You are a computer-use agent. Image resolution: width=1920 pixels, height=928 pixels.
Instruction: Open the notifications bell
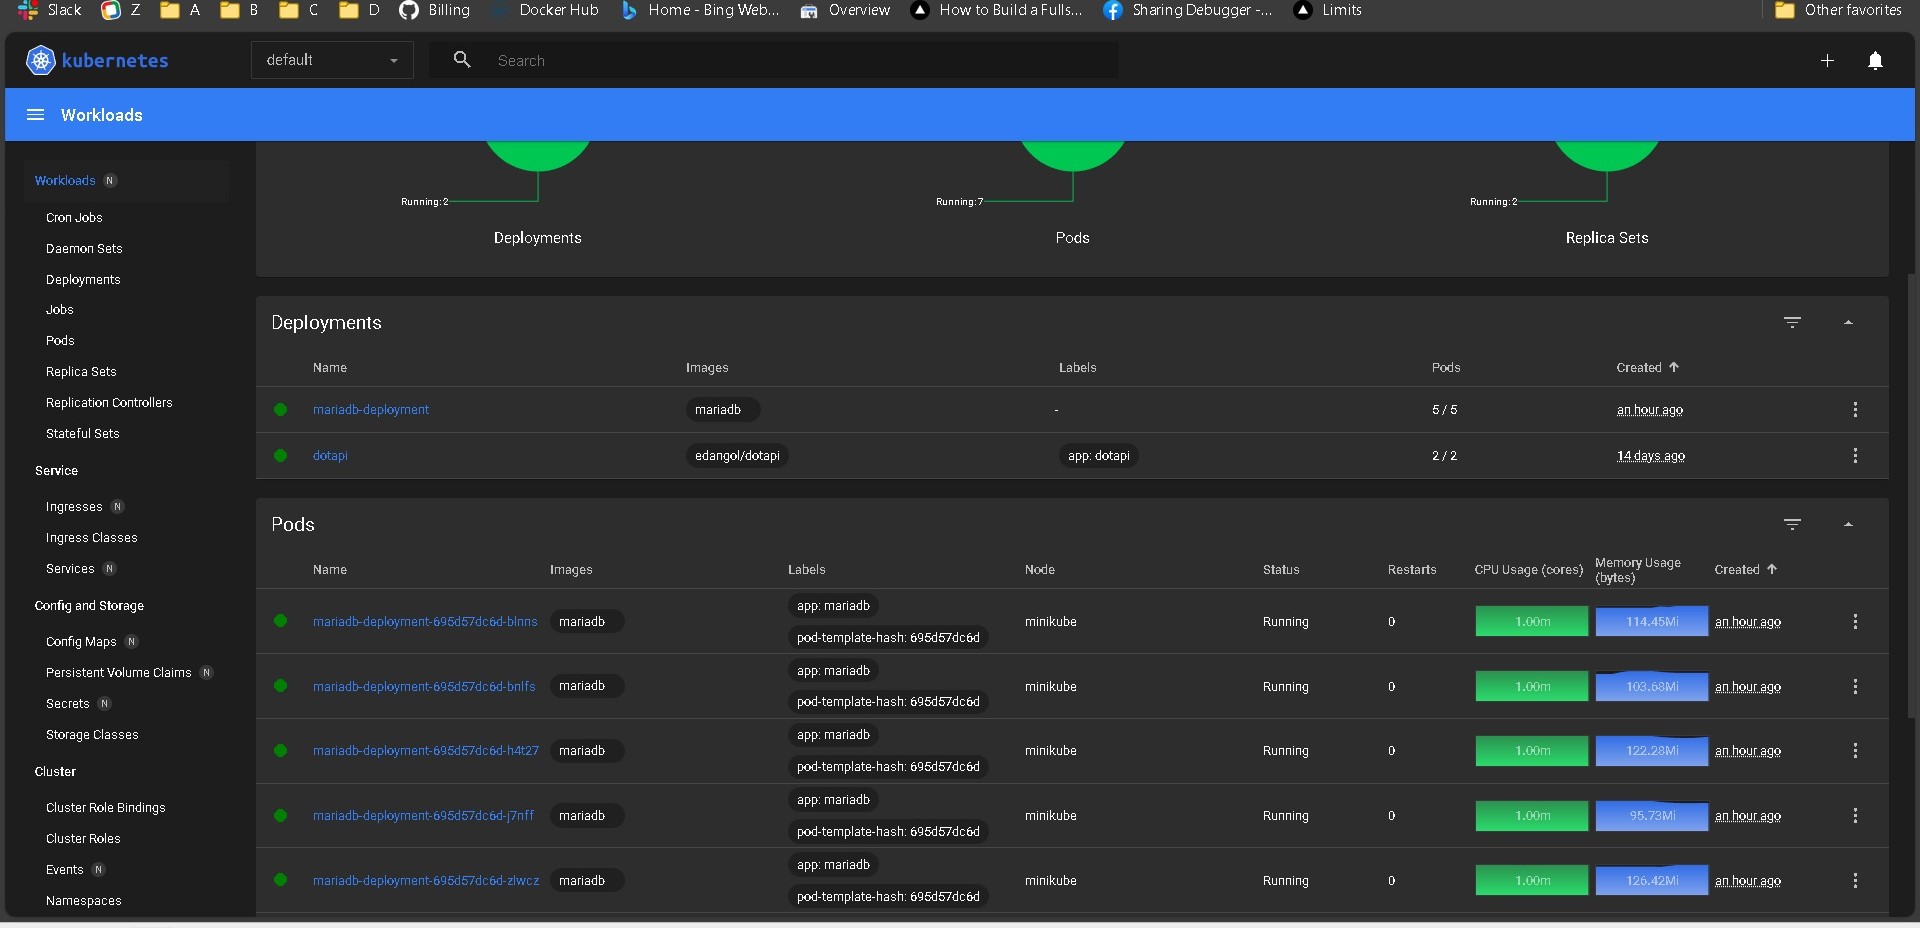(x=1876, y=60)
